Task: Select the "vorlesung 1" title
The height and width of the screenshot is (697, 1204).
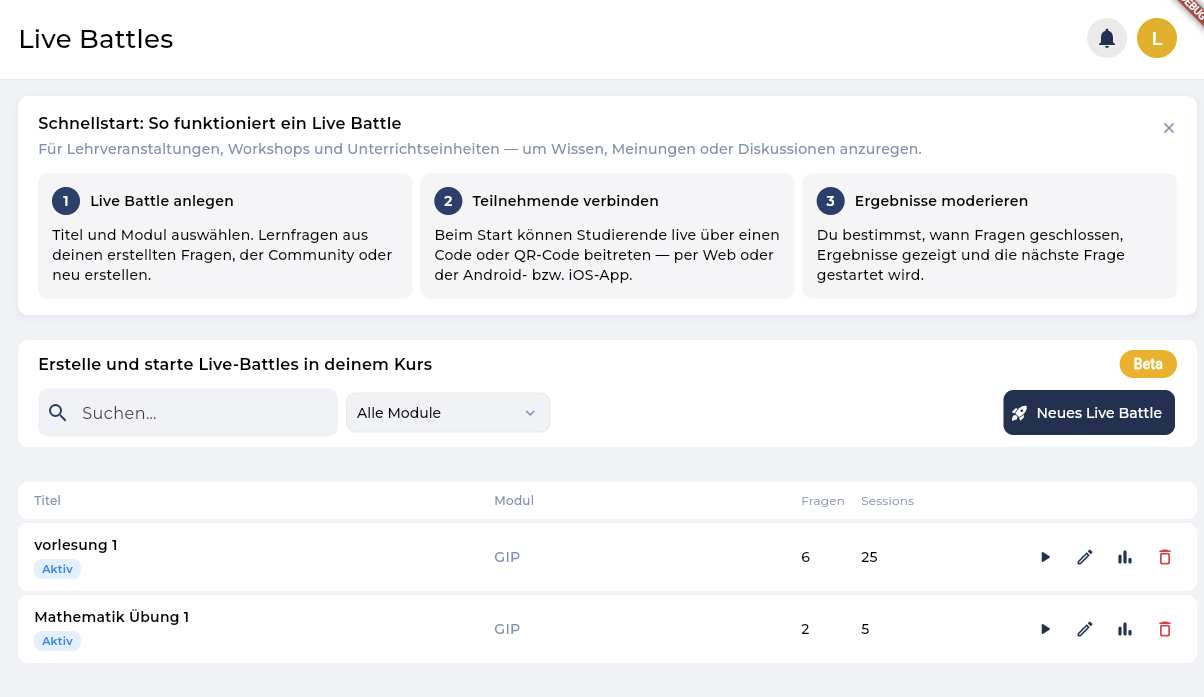Action: pos(76,545)
